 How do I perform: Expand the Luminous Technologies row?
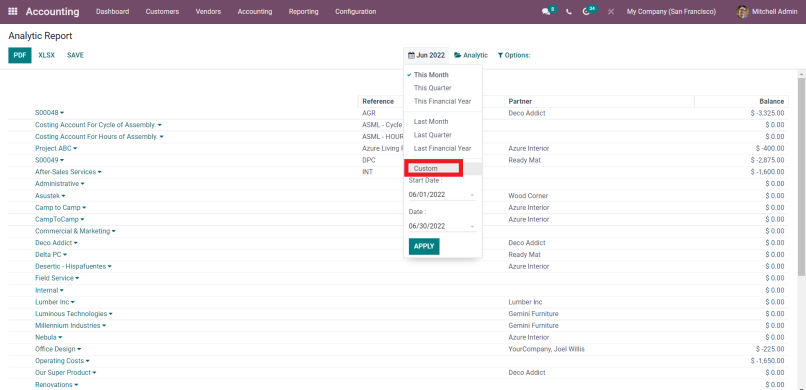pos(74,313)
